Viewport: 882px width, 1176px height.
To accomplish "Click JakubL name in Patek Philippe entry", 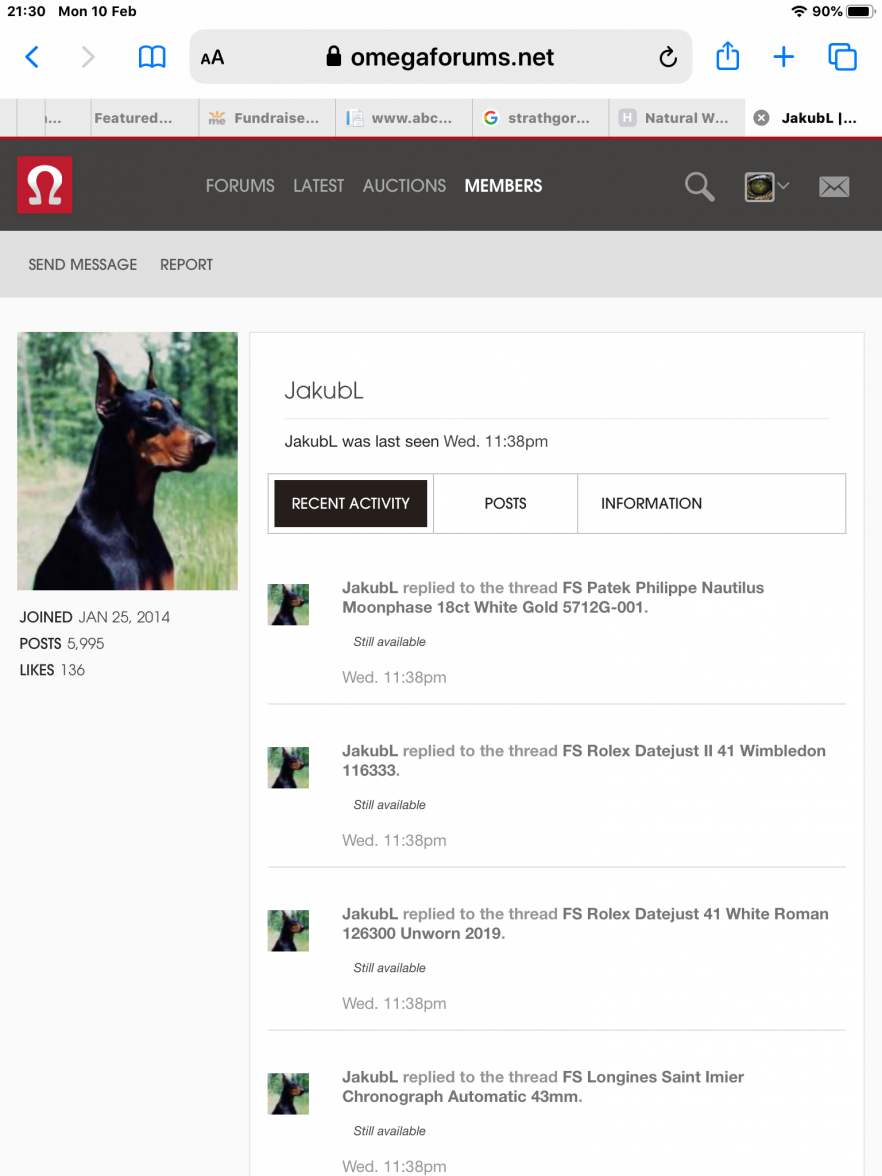I will [370, 587].
